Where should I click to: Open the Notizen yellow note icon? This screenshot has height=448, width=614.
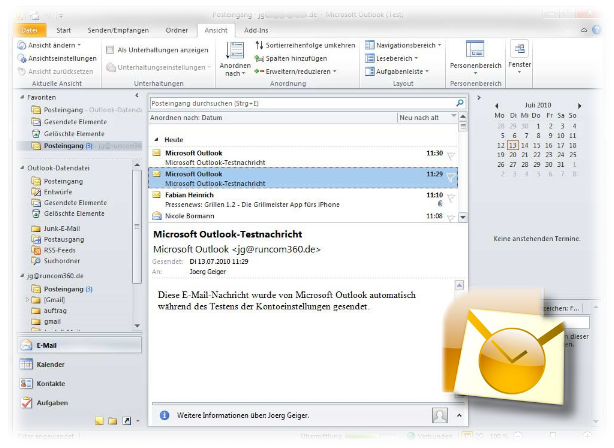pos(99,421)
